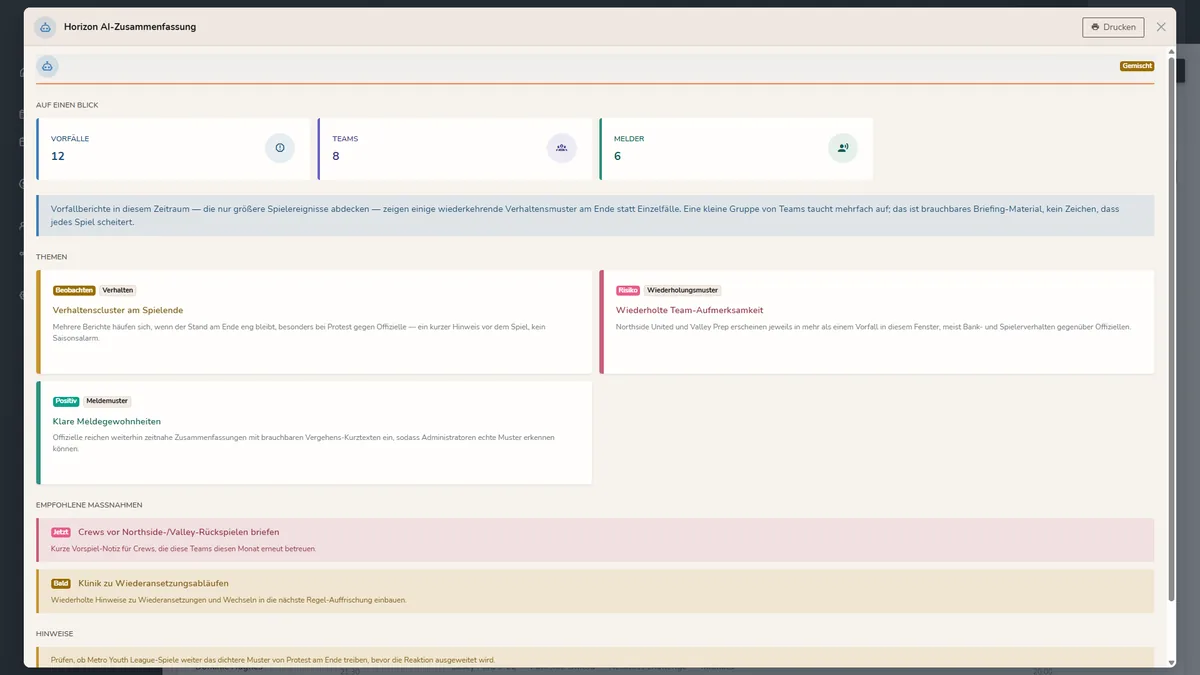
Task: Open the Verhaltenscluster am Spielende theme heading
Action: 118,310
